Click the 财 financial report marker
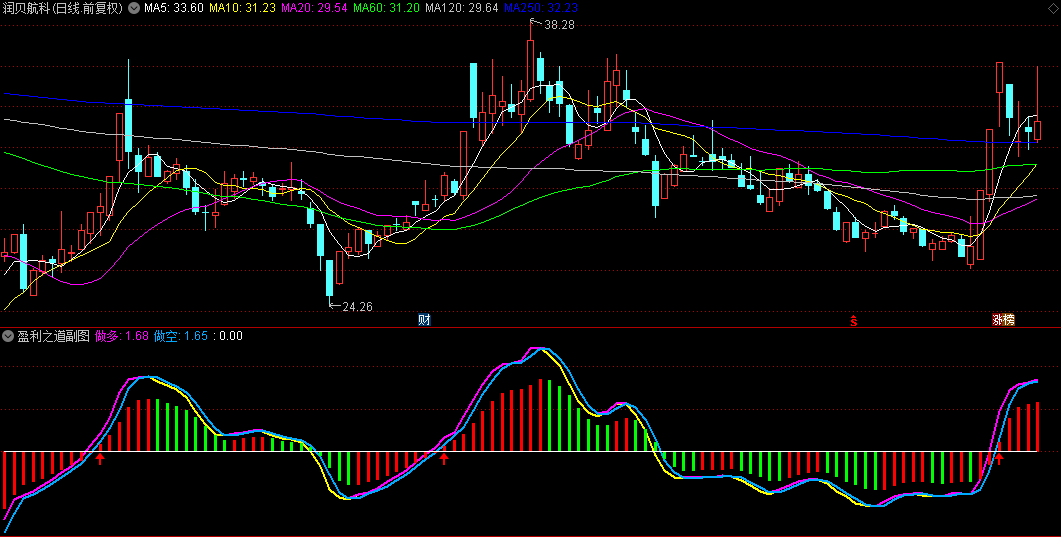This screenshot has width=1061, height=537. (x=424, y=320)
